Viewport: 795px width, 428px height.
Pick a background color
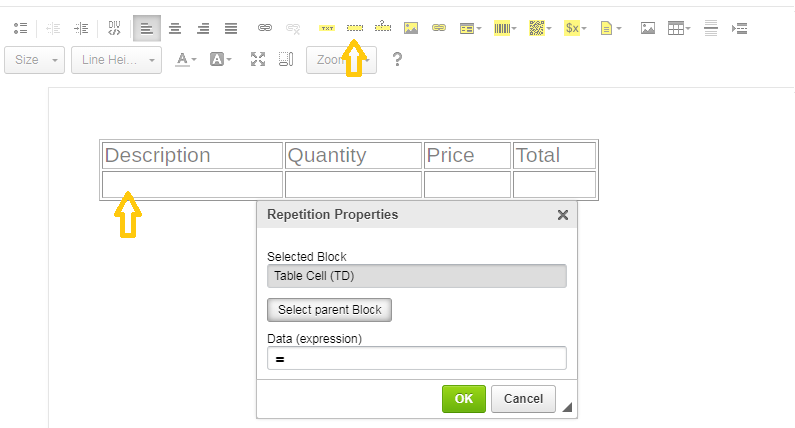(x=221, y=60)
